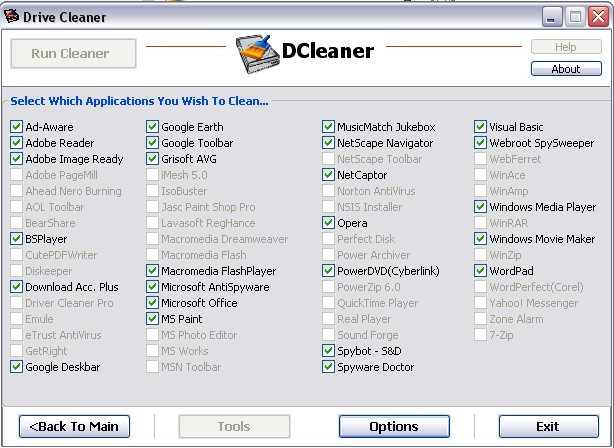This screenshot has height=448, width=614.
Task: Click the disabled iMesh 5.0 checkbox
Action: pyautogui.click(x=152, y=175)
